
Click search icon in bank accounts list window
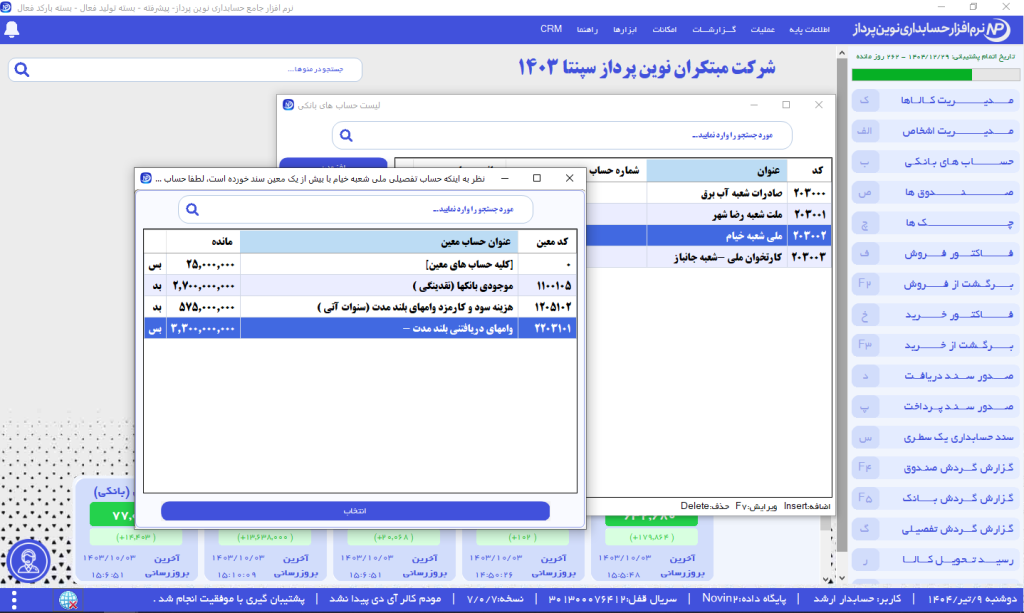(346, 135)
